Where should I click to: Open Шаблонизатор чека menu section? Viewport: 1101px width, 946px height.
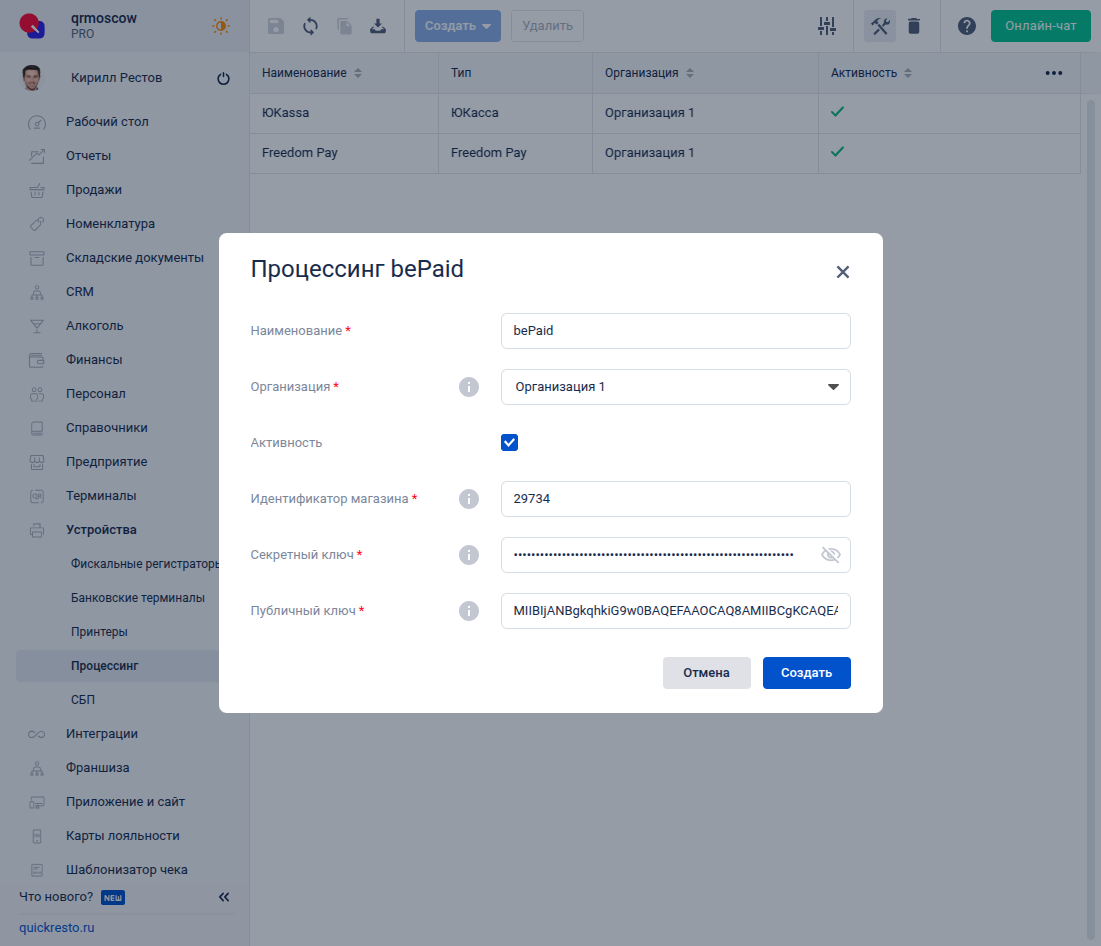127,869
